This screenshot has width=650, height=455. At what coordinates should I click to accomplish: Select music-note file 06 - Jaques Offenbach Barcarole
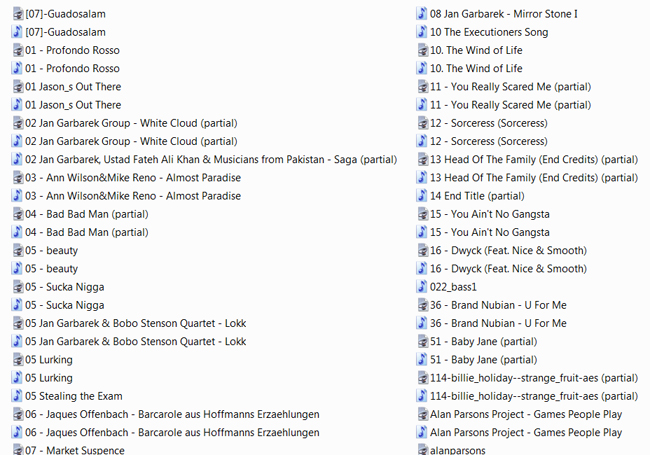pyautogui.click(x=166, y=433)
